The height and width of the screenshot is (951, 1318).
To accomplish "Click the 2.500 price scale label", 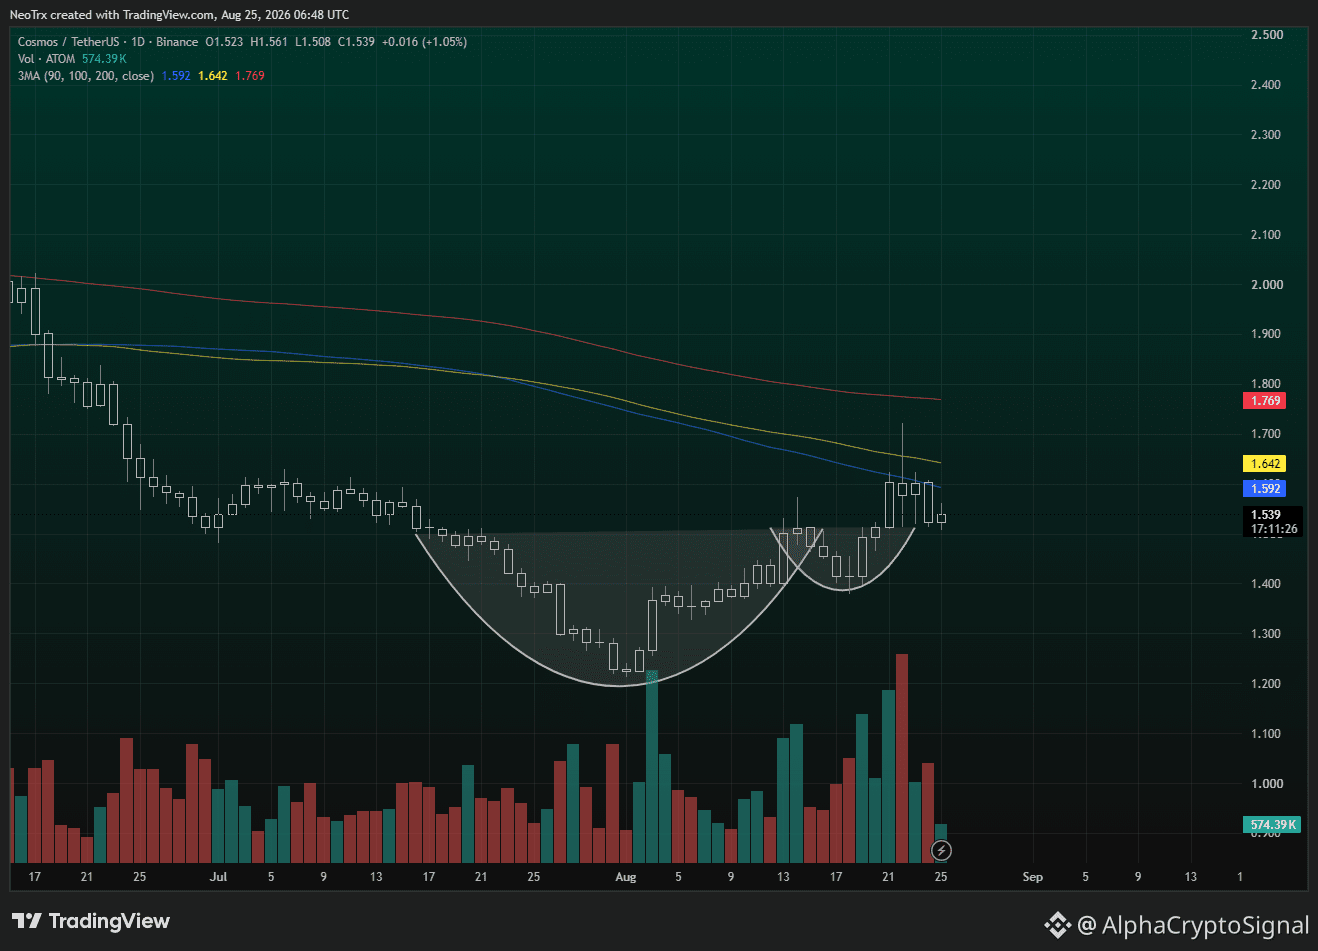I will pyautogui.click(x=1266, y=35).
